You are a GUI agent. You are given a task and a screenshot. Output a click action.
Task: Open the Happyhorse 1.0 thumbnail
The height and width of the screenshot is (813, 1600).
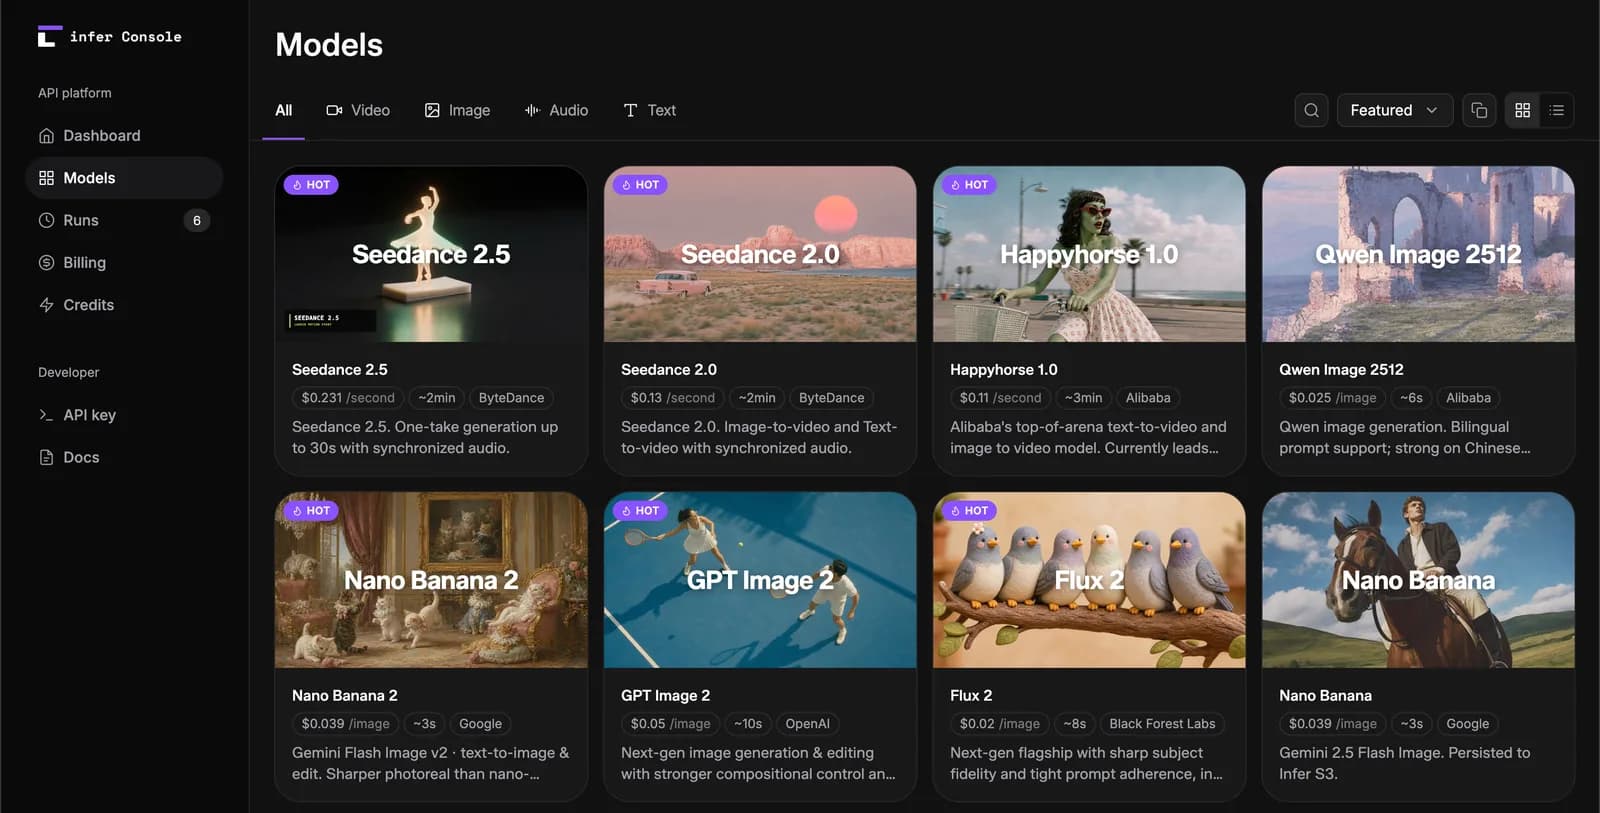click(1089, 254)
